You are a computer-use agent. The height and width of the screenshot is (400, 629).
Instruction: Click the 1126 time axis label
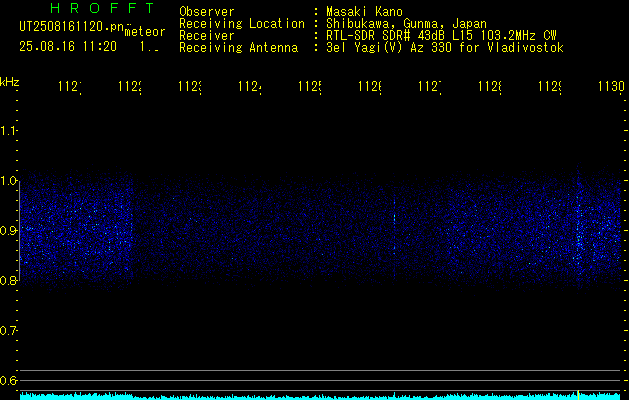[369, 87]
